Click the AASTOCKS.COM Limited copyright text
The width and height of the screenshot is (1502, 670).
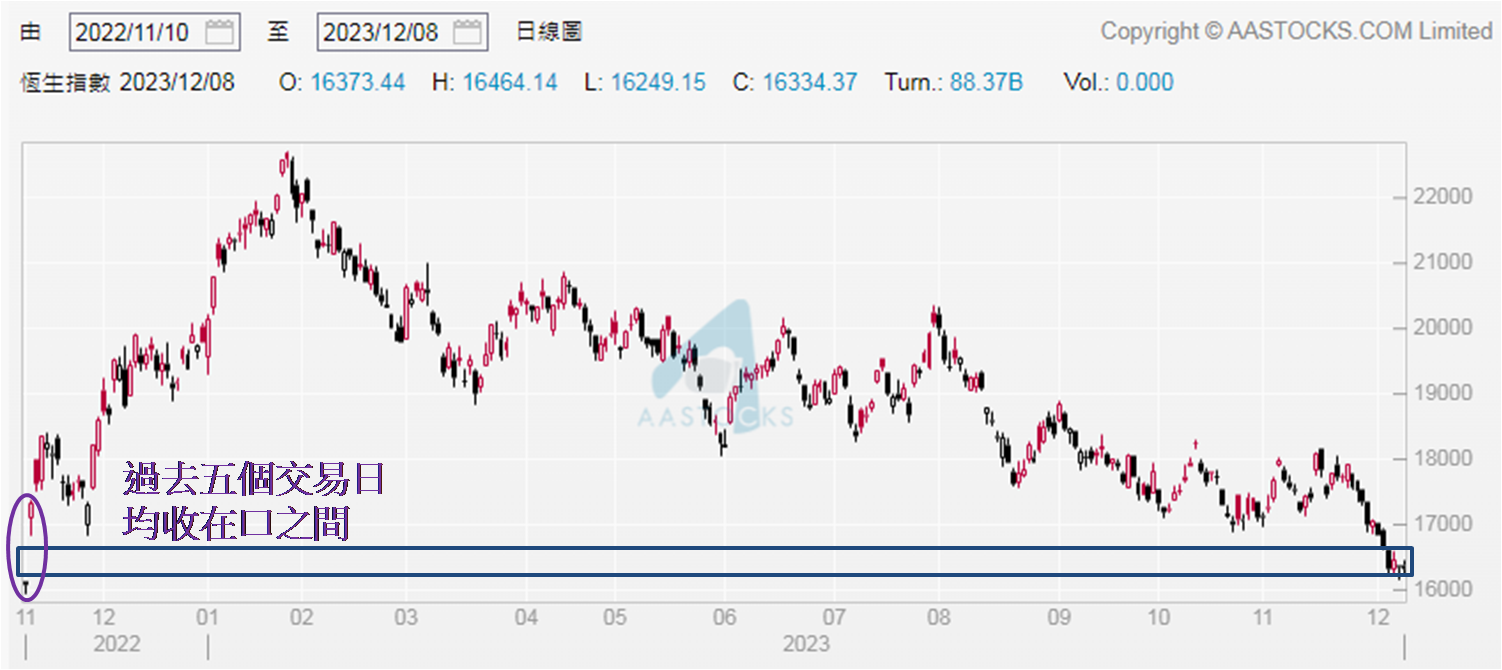pyautogui.click(x=1296, y=32)
